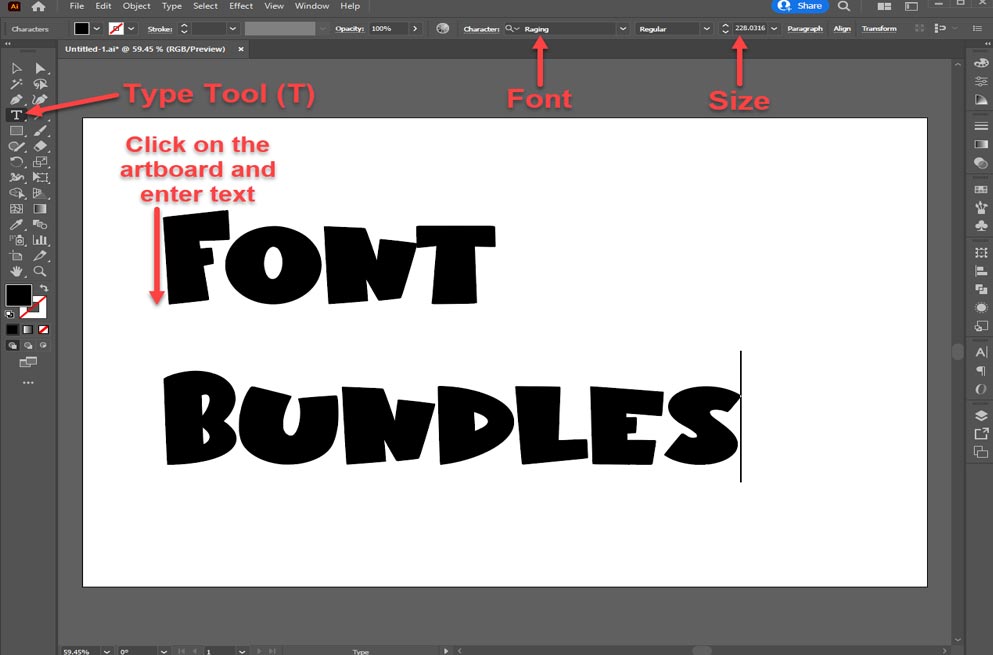Click the black Fill color box

point(18,295)
